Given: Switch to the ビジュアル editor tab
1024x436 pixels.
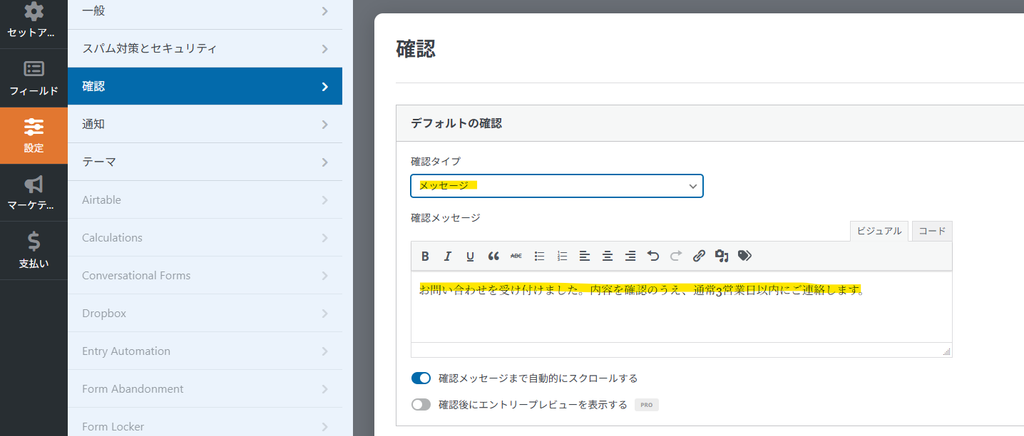Looking at the screenshot, I should 879,231.
